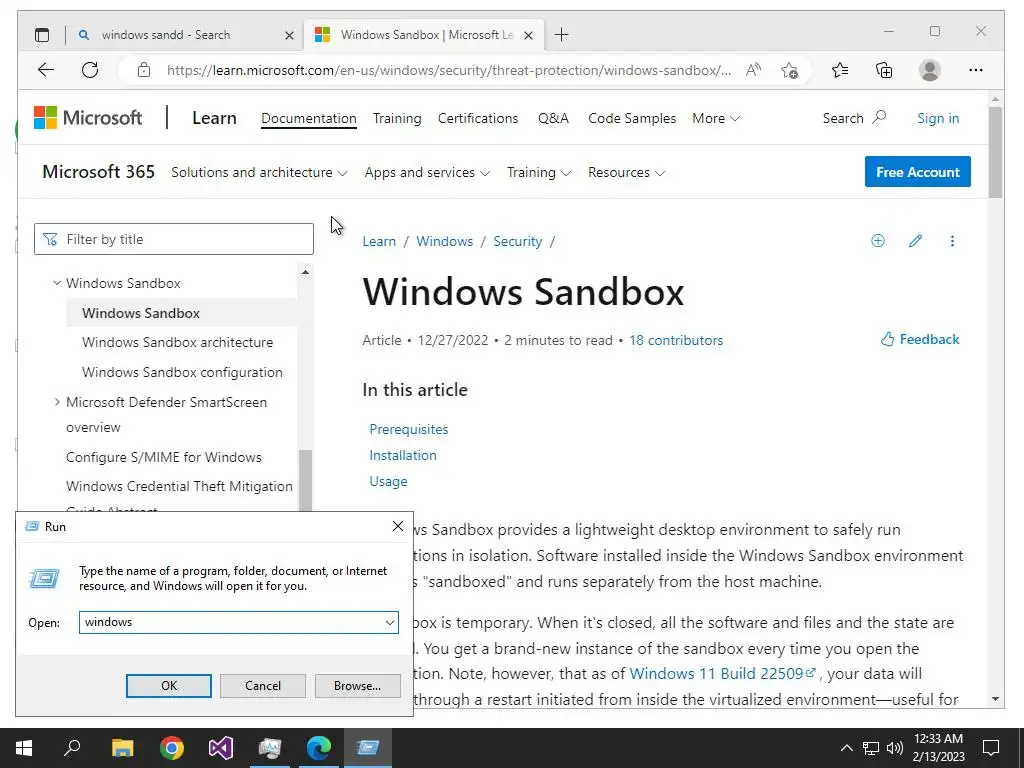This screenshot has width=1024, height=768.
Task: Select Windows Sandbox architecture in sidebar
Action: (178, 342)
